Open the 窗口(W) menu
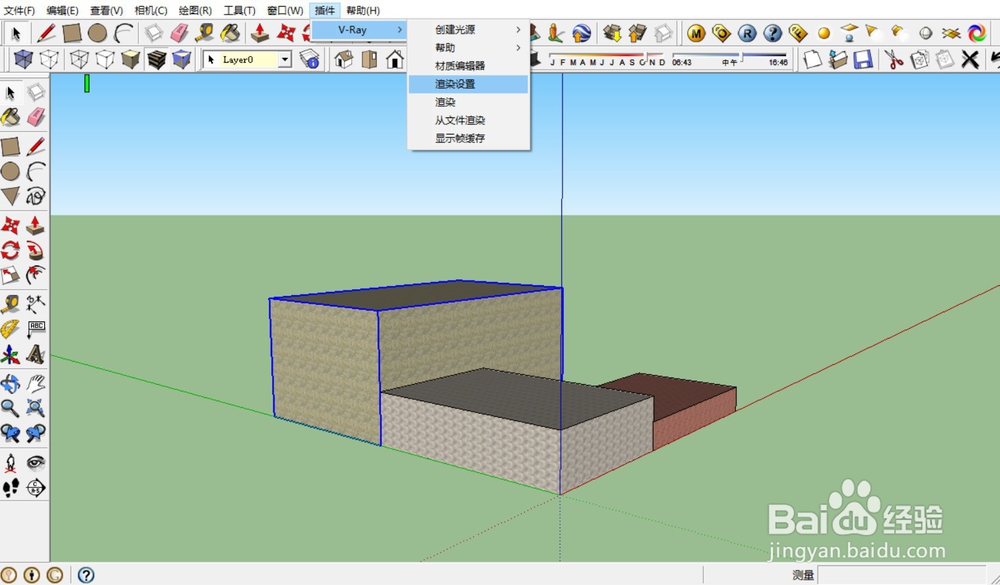Screen dimensions: 1000x585 tap(285, 10)
